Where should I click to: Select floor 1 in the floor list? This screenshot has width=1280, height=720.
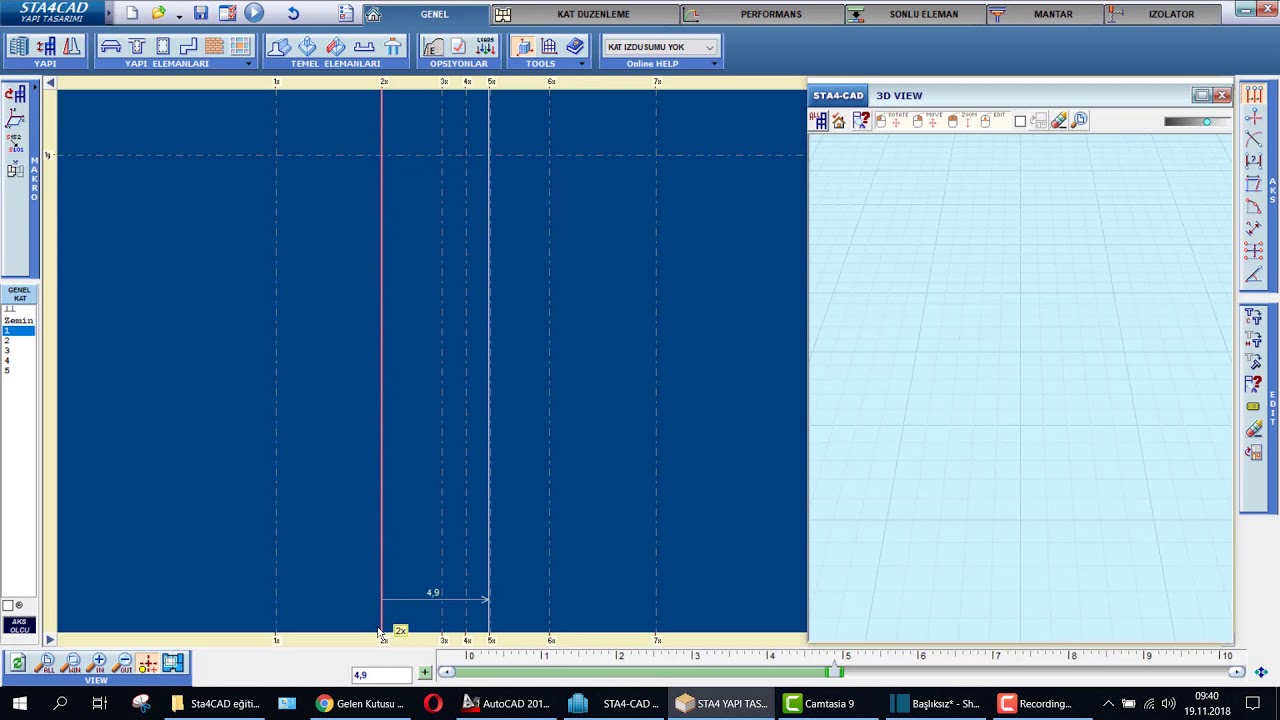[x=18, y=331]
